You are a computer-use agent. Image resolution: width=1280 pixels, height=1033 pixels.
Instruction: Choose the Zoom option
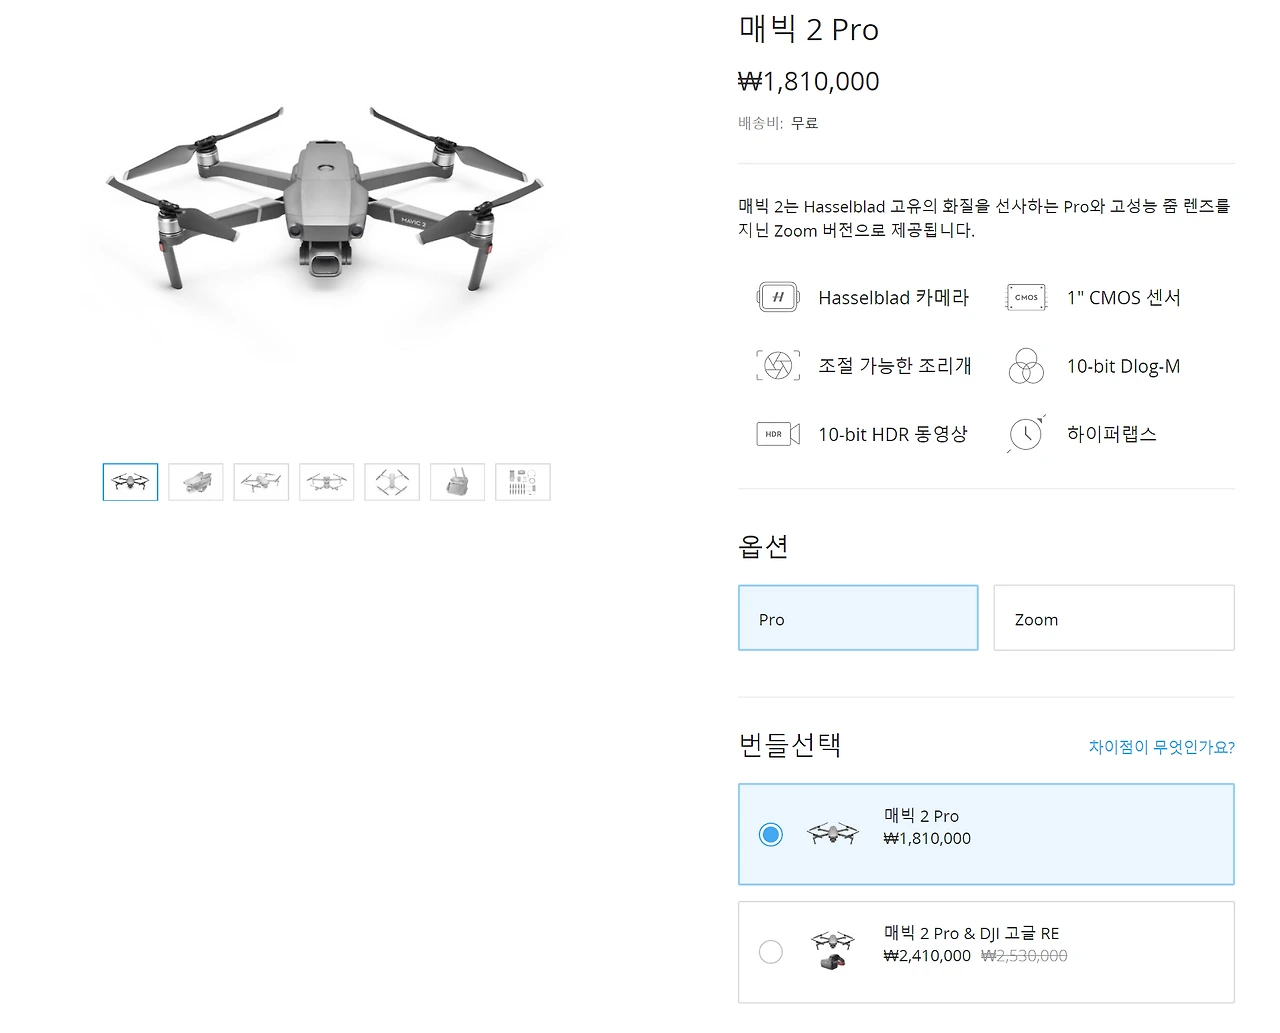pyautogui.click(x=1114, y=618)
